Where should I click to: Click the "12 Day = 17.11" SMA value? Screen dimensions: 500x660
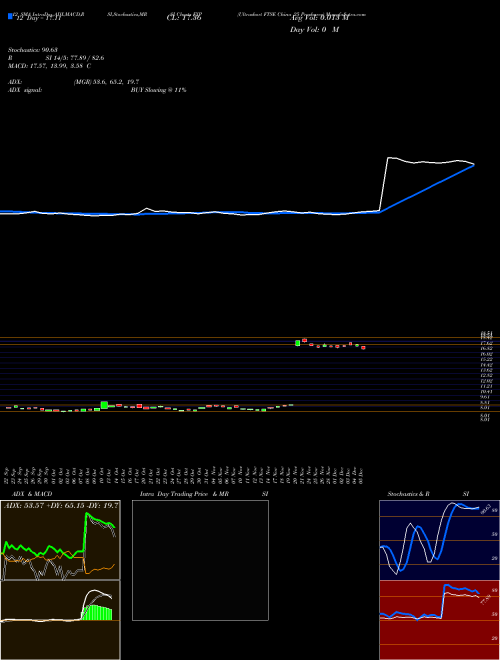click(38, 18)
